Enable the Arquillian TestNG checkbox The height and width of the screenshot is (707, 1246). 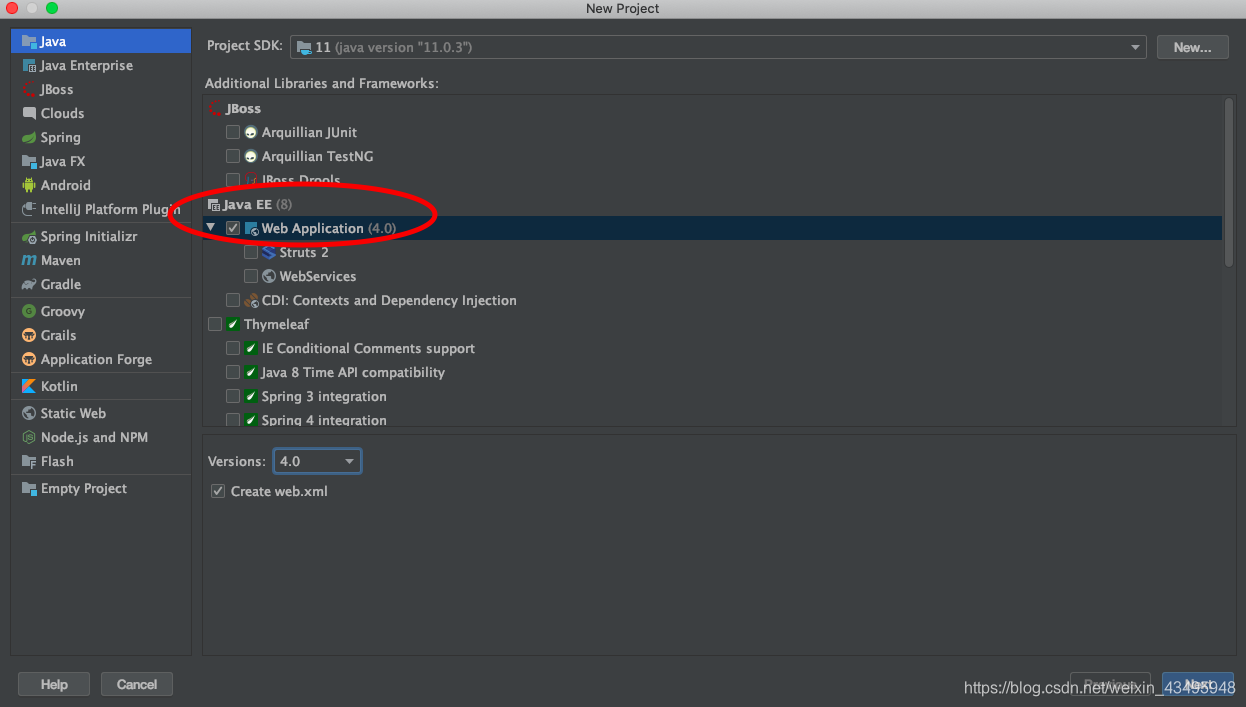(233, 157)
